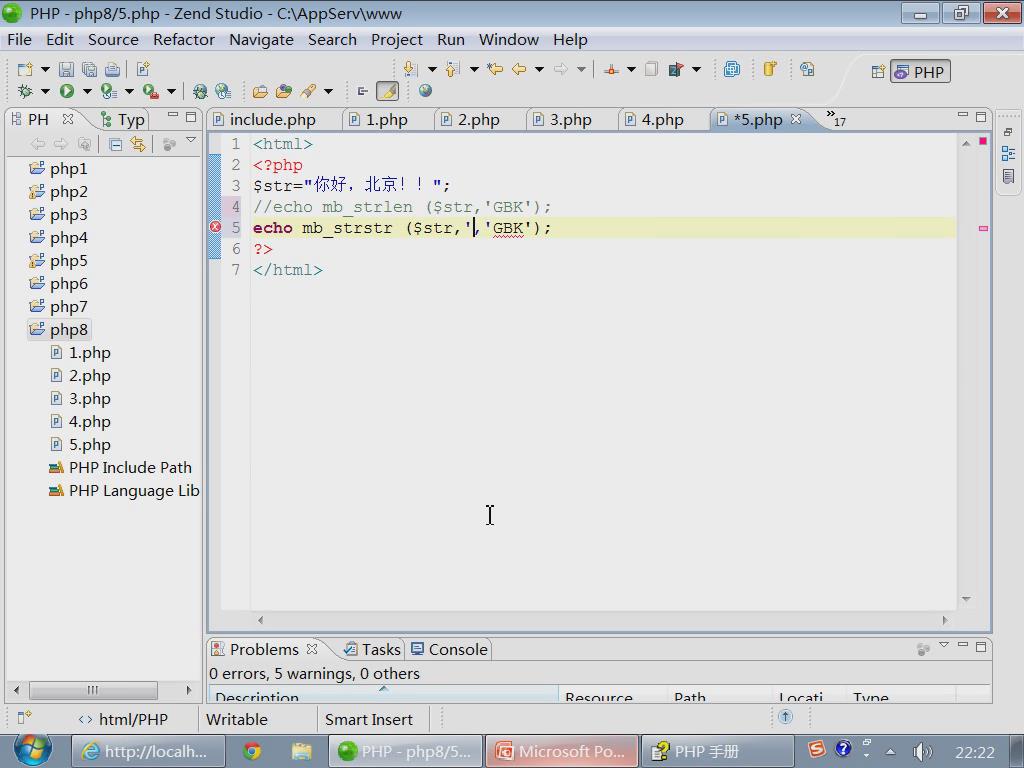
Task: Click the Next Annotation arrow icon
Action: pyautogui.click(x=410, y=69)
